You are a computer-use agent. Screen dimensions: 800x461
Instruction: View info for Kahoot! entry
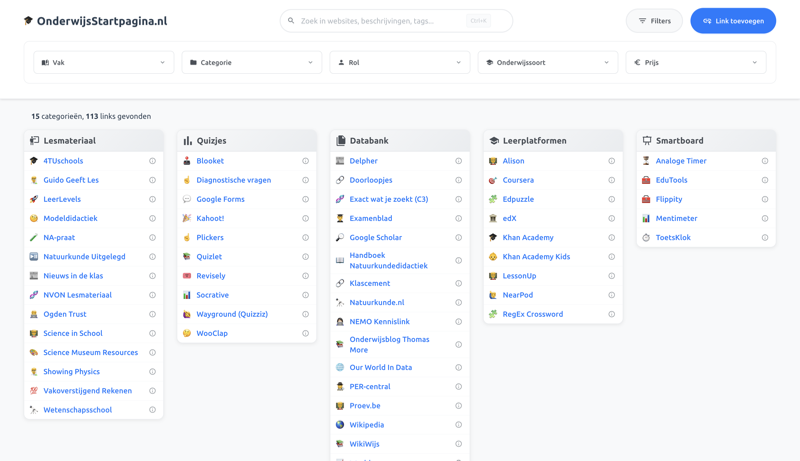pyautogui.click(x=305, y=218)
